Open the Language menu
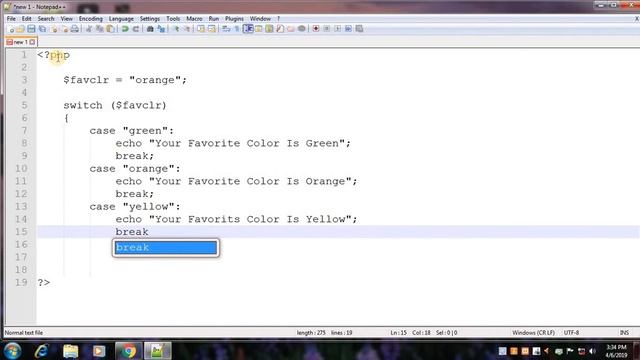The width and height of the screenshot is (640, 360). point(121,19)
